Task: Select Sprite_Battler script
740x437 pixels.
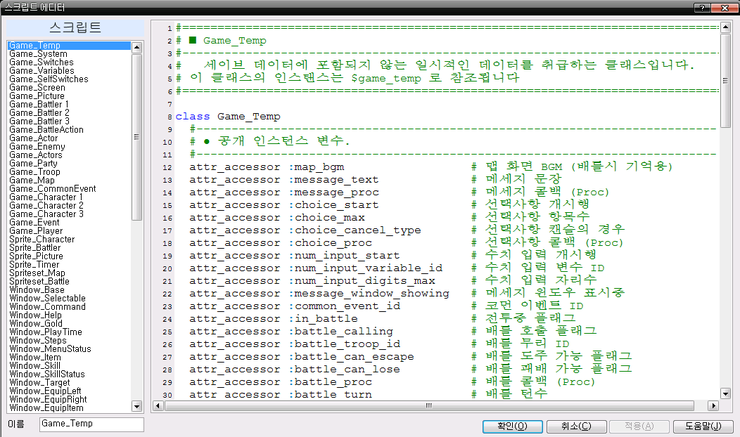Action: [x=69, y=248]
